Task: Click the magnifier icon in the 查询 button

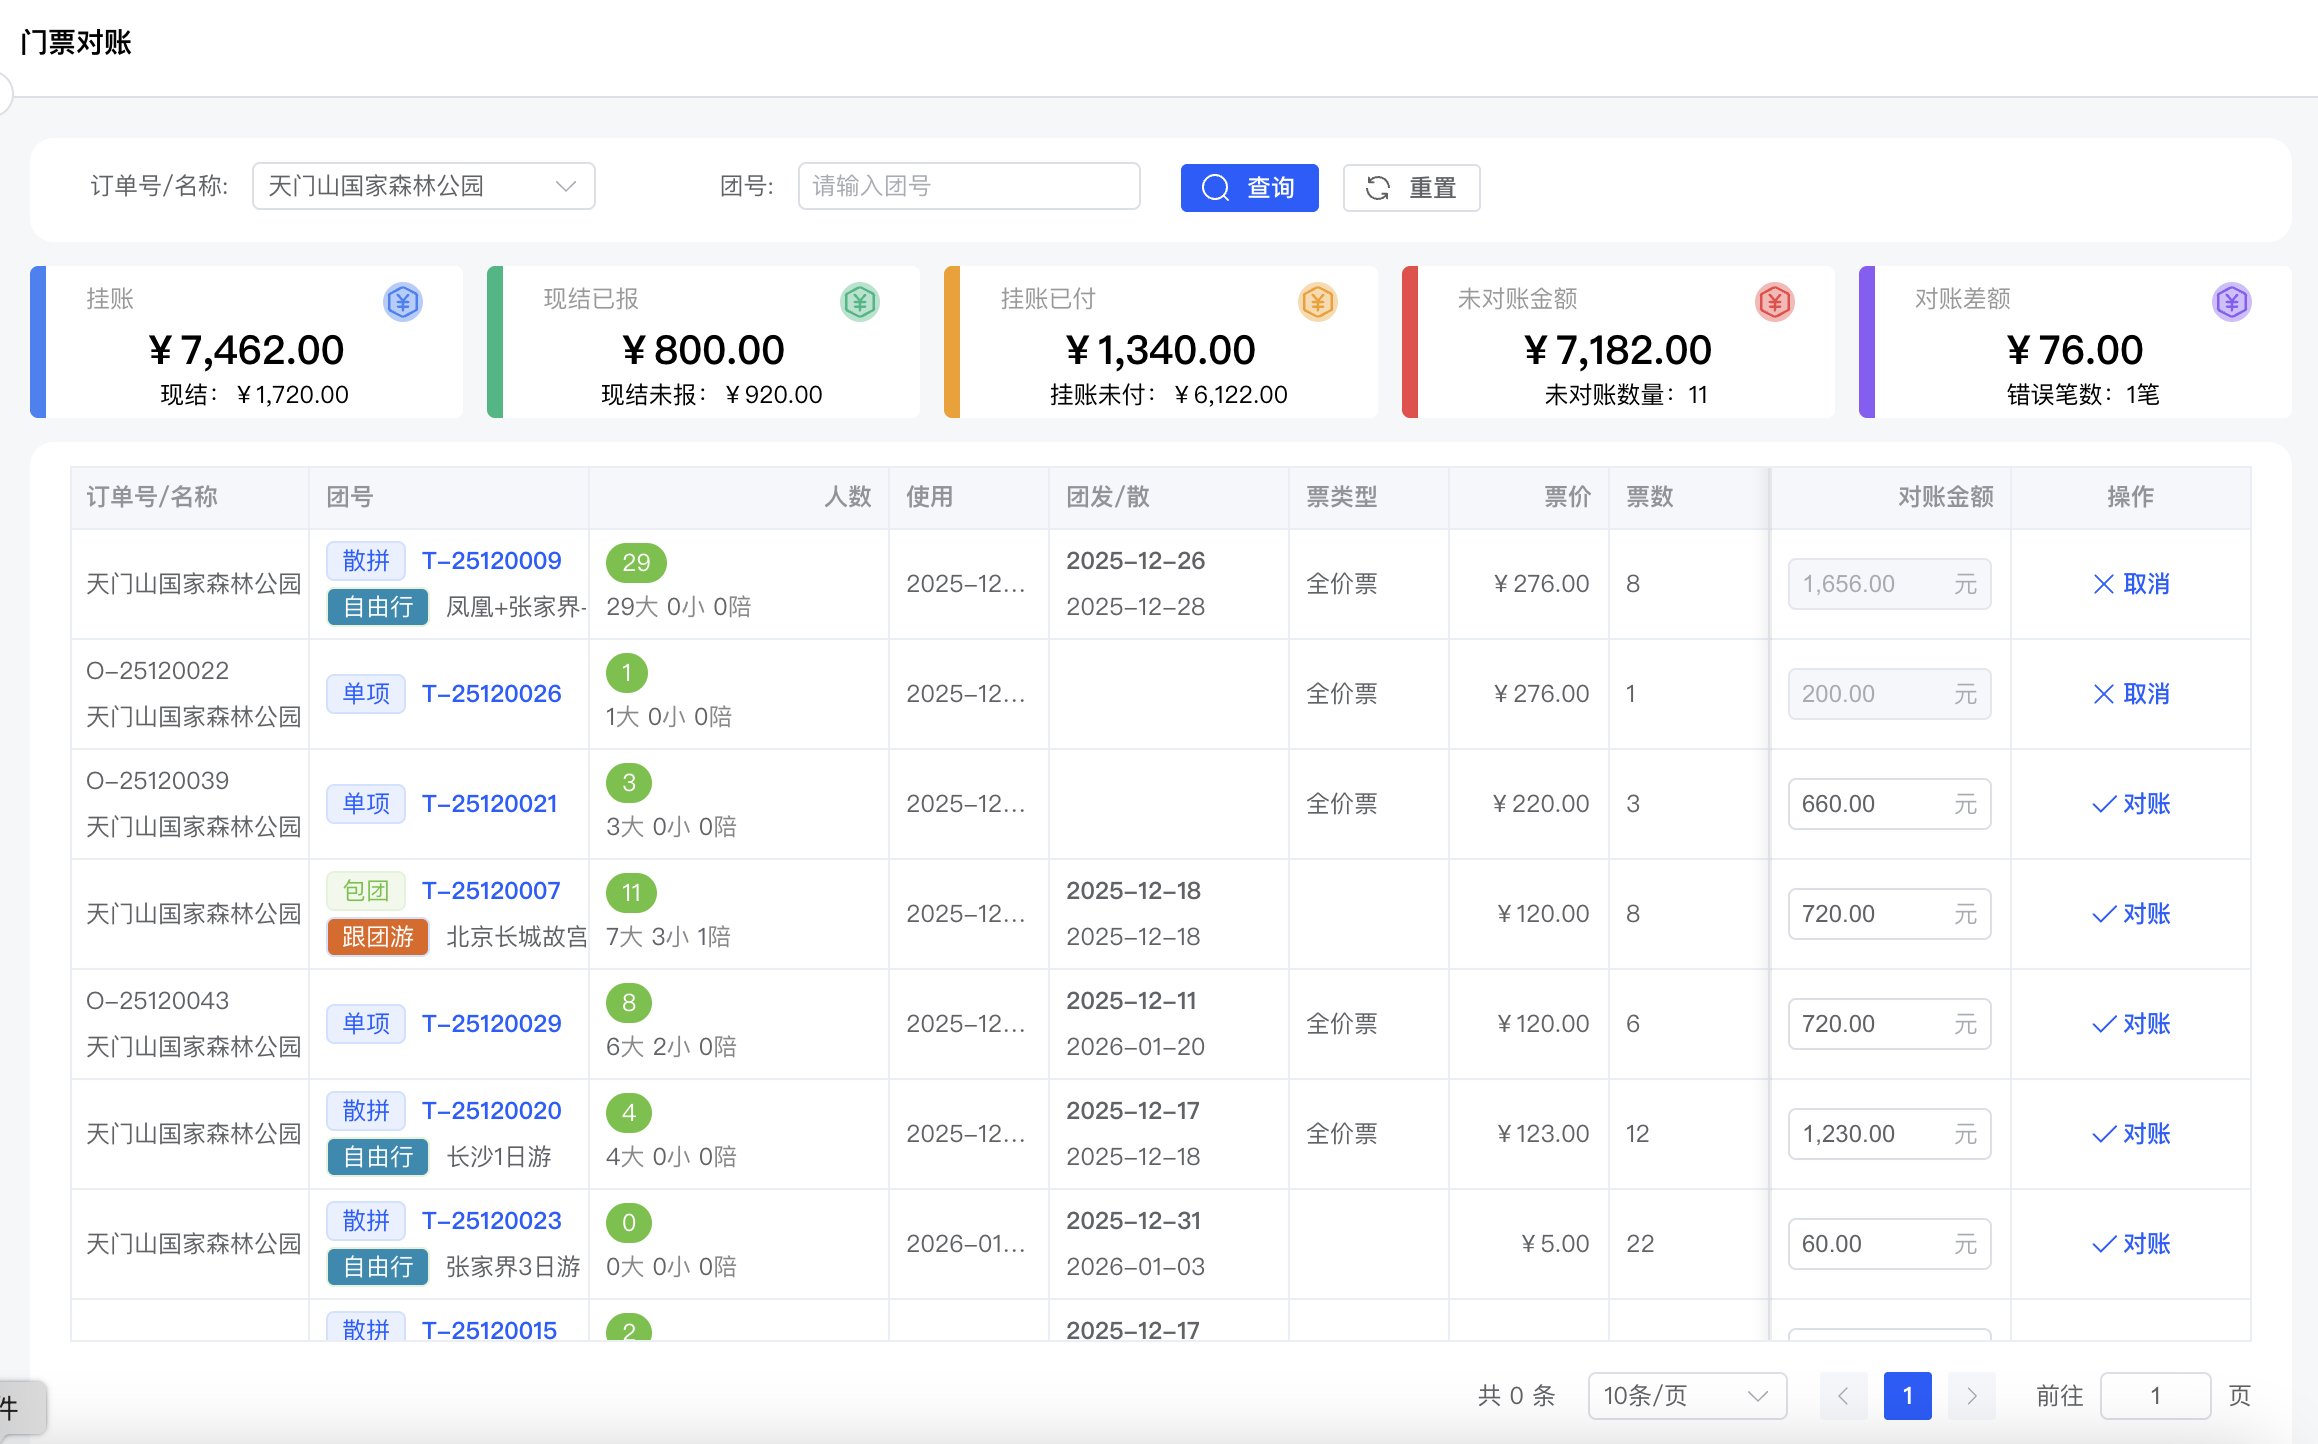Action: click(1216, 187)
